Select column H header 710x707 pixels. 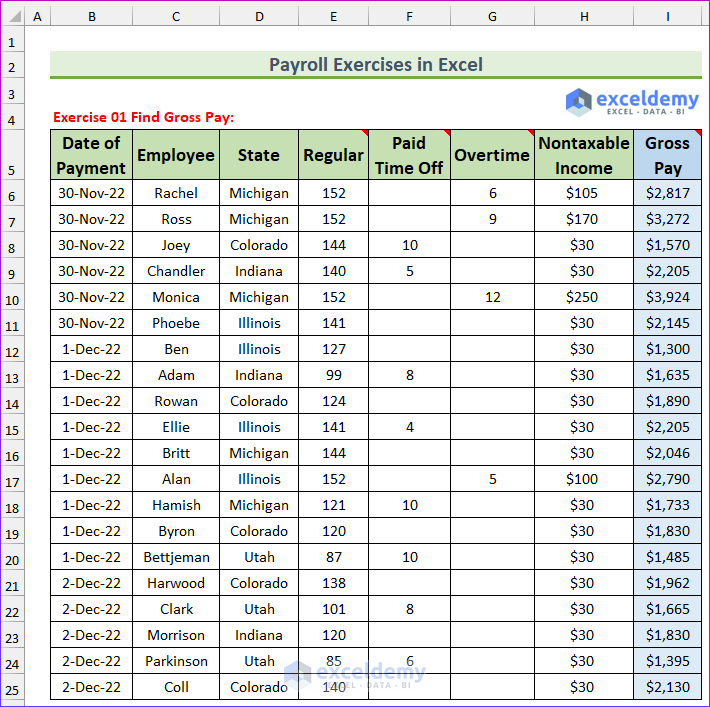click(x=584, y=16)
